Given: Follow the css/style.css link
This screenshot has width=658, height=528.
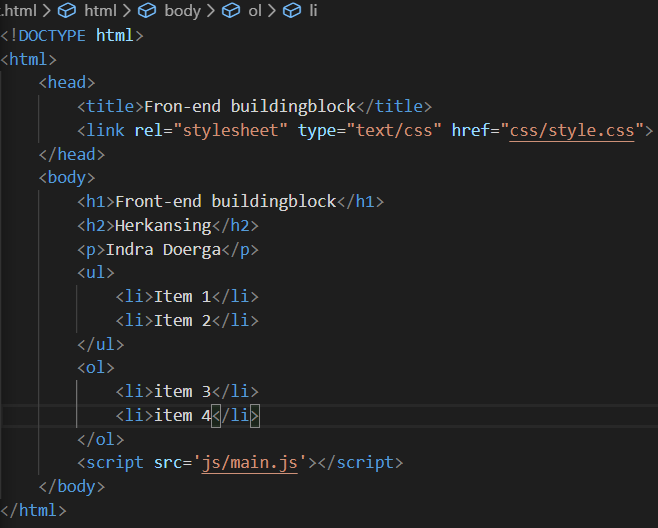Looking at the screenshot, I should tap(572, 131).
